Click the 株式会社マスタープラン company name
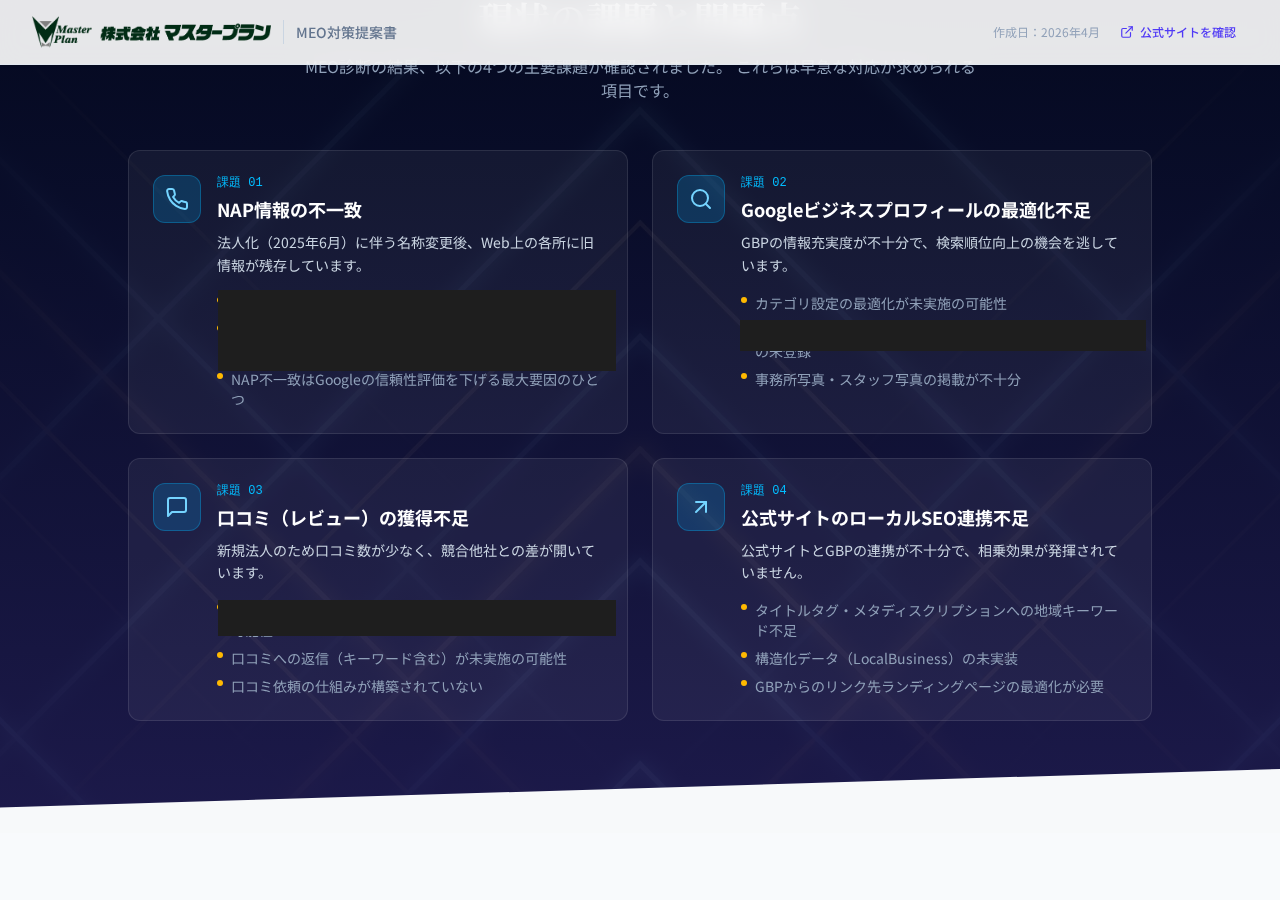The height and width of the screenshot is (900, 1280). 186,30
